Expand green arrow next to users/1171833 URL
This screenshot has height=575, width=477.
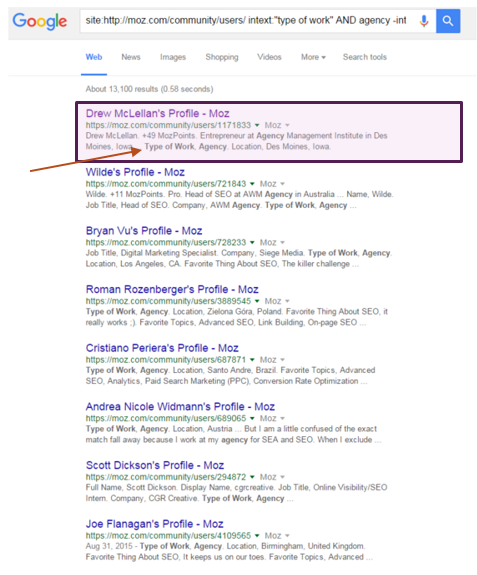click(257, 125)
